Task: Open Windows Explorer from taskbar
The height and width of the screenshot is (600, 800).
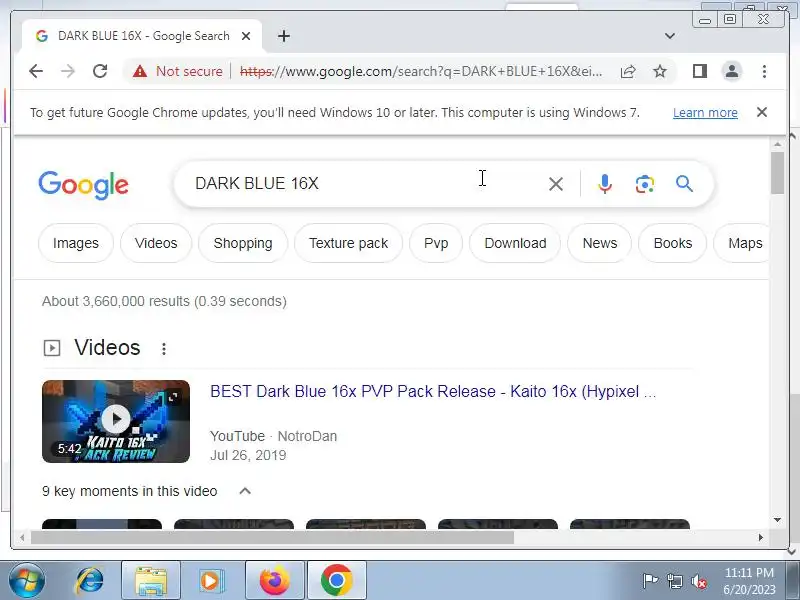Action: 151,581
